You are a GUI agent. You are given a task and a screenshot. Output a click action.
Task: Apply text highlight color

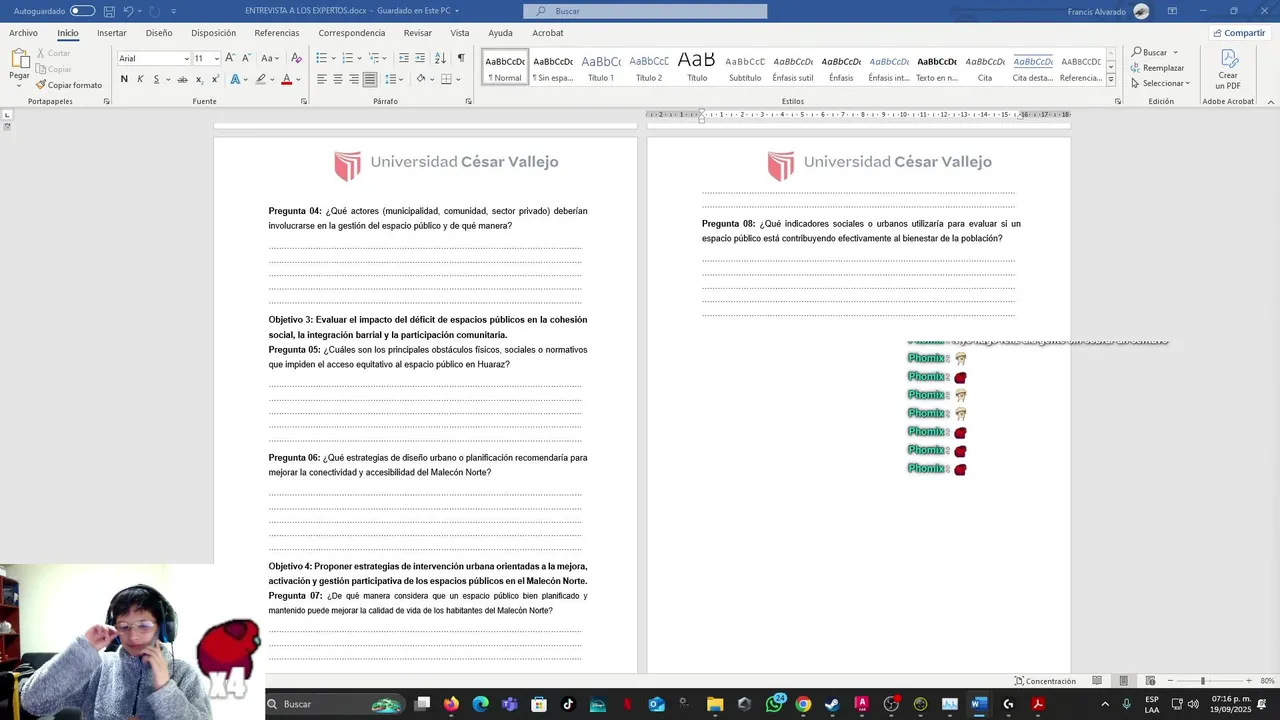(x=260, y=79)
